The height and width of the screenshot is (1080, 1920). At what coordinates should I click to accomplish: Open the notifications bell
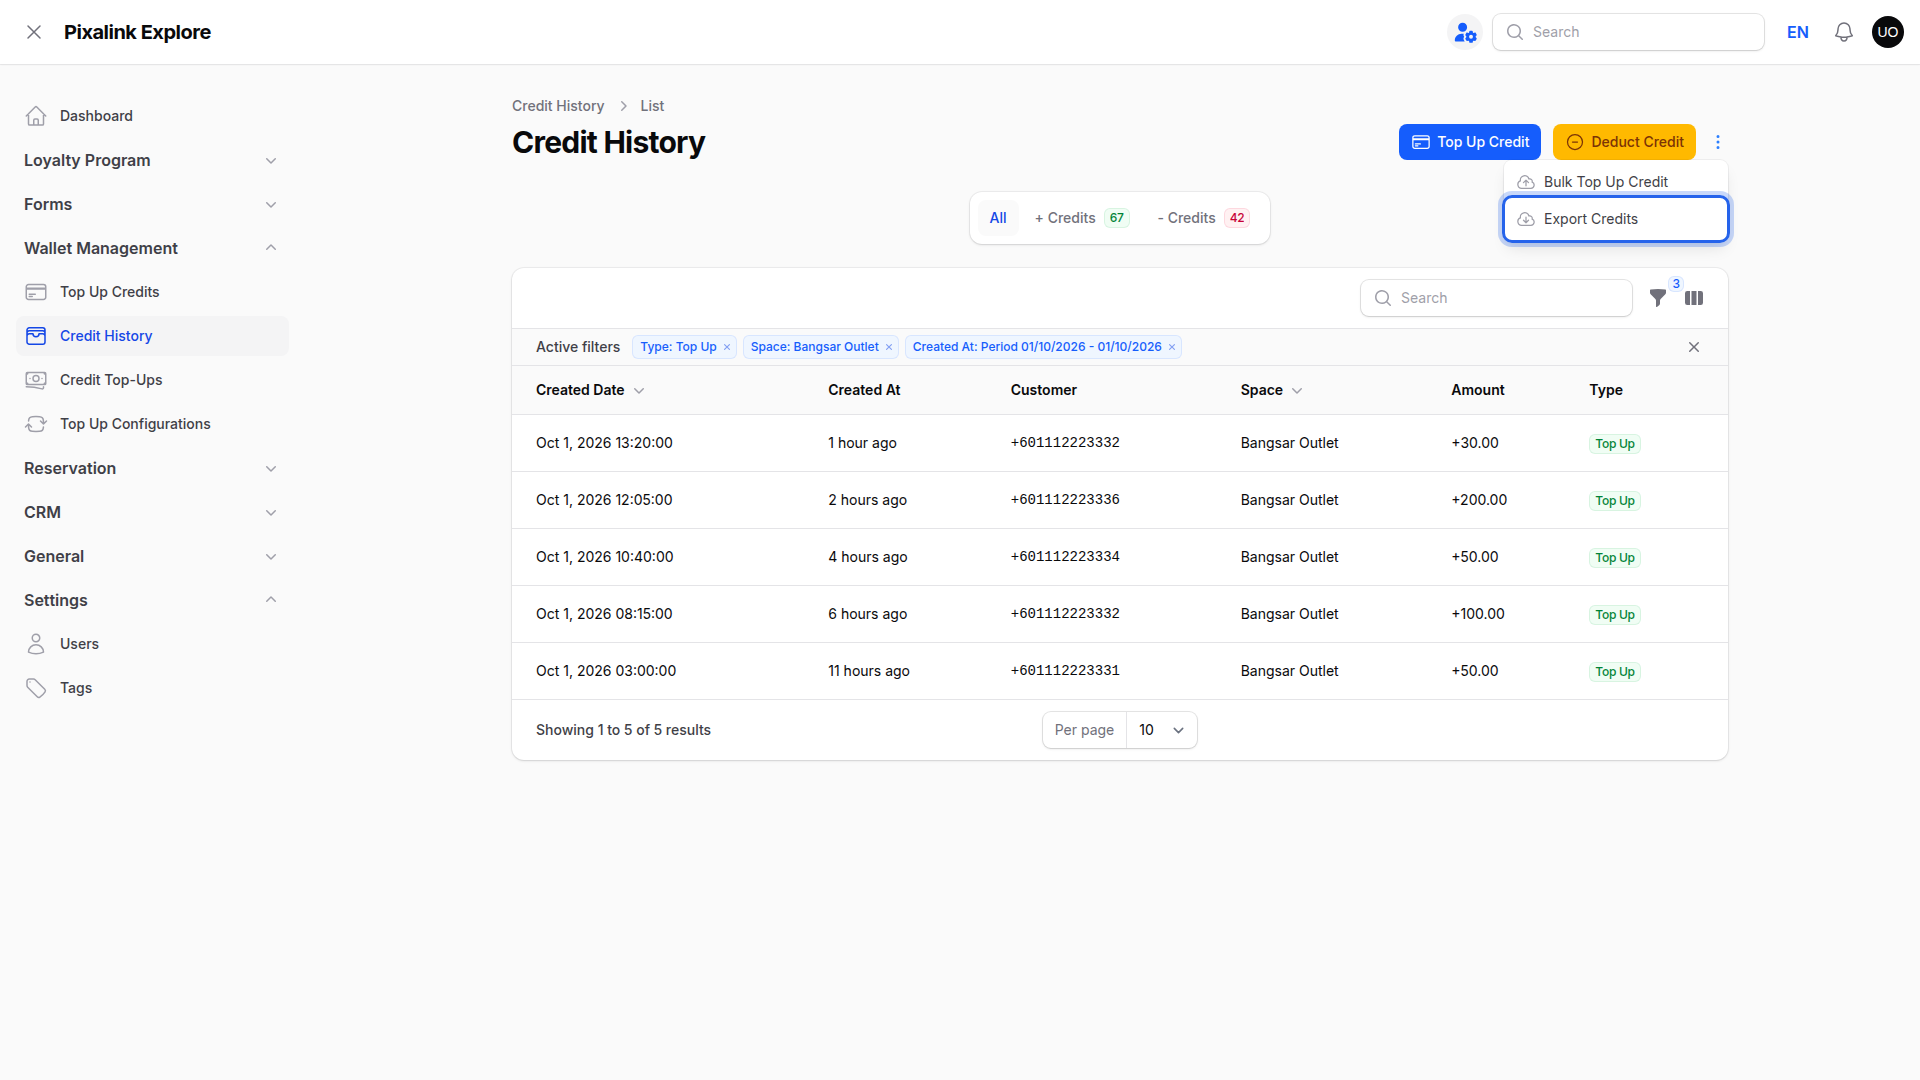(1844, 32)
